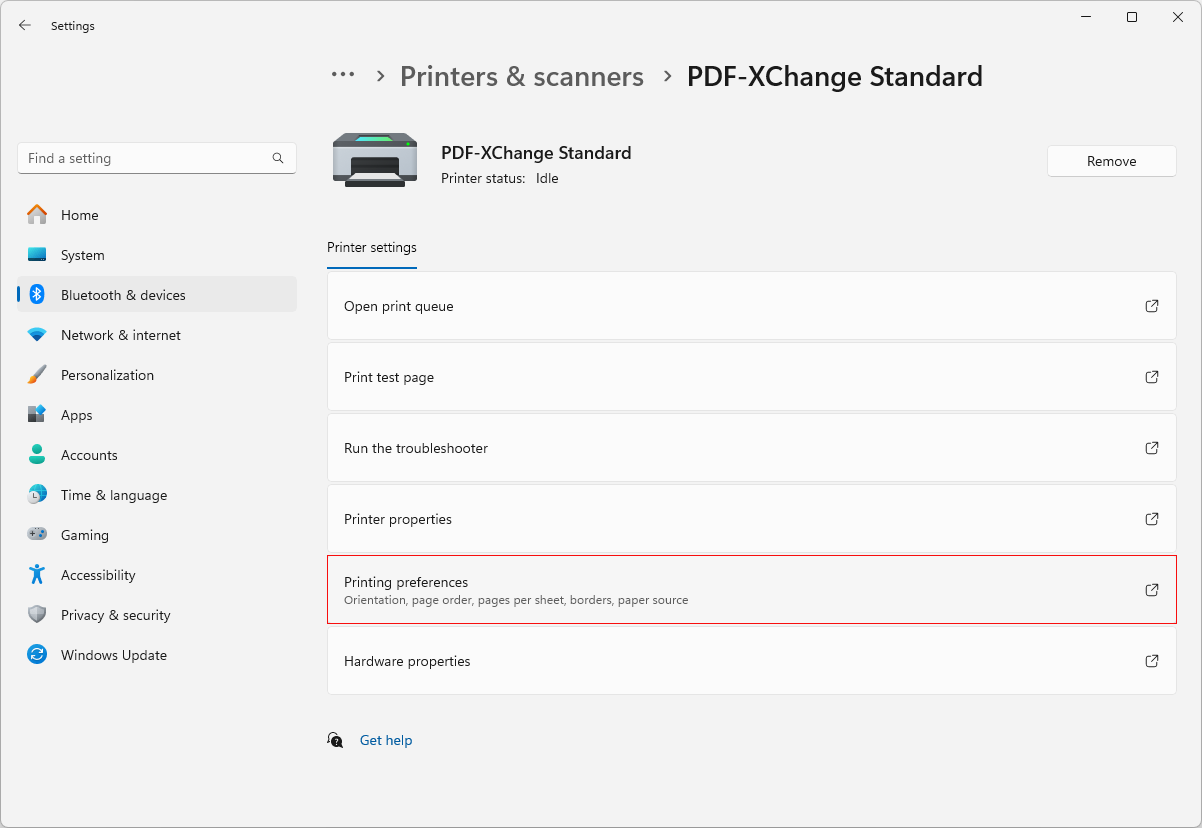Select Bluetooth & devices in sidebar
This screenshot has width=1202, height=828.
[157, 295]
